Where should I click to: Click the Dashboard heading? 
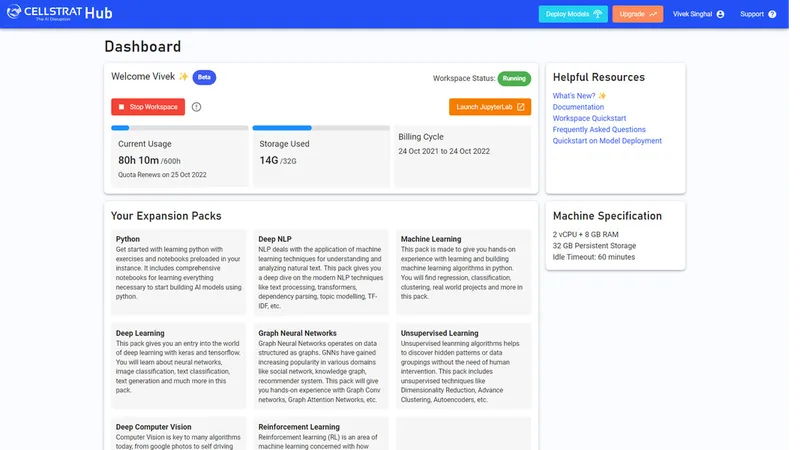(143, 46)
